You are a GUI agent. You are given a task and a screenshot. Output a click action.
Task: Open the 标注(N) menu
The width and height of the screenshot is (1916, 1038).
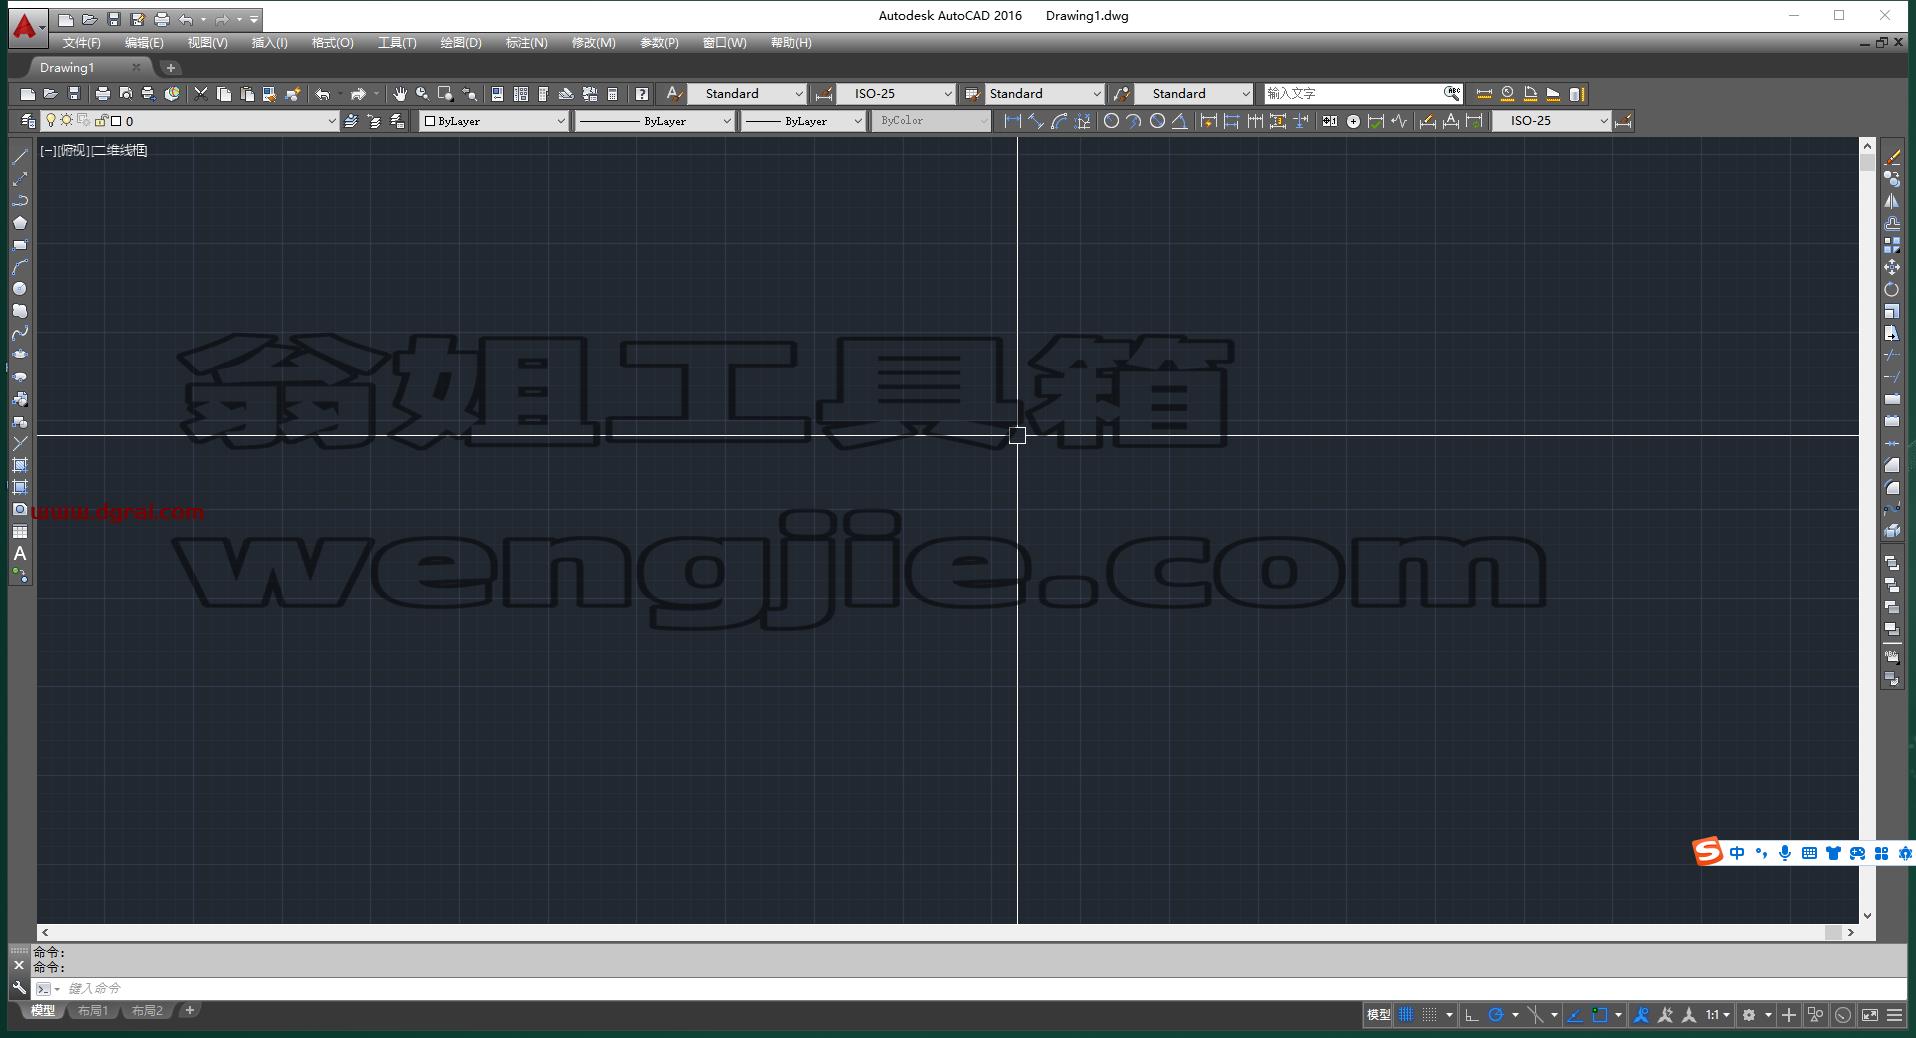[x=526, y=43]
